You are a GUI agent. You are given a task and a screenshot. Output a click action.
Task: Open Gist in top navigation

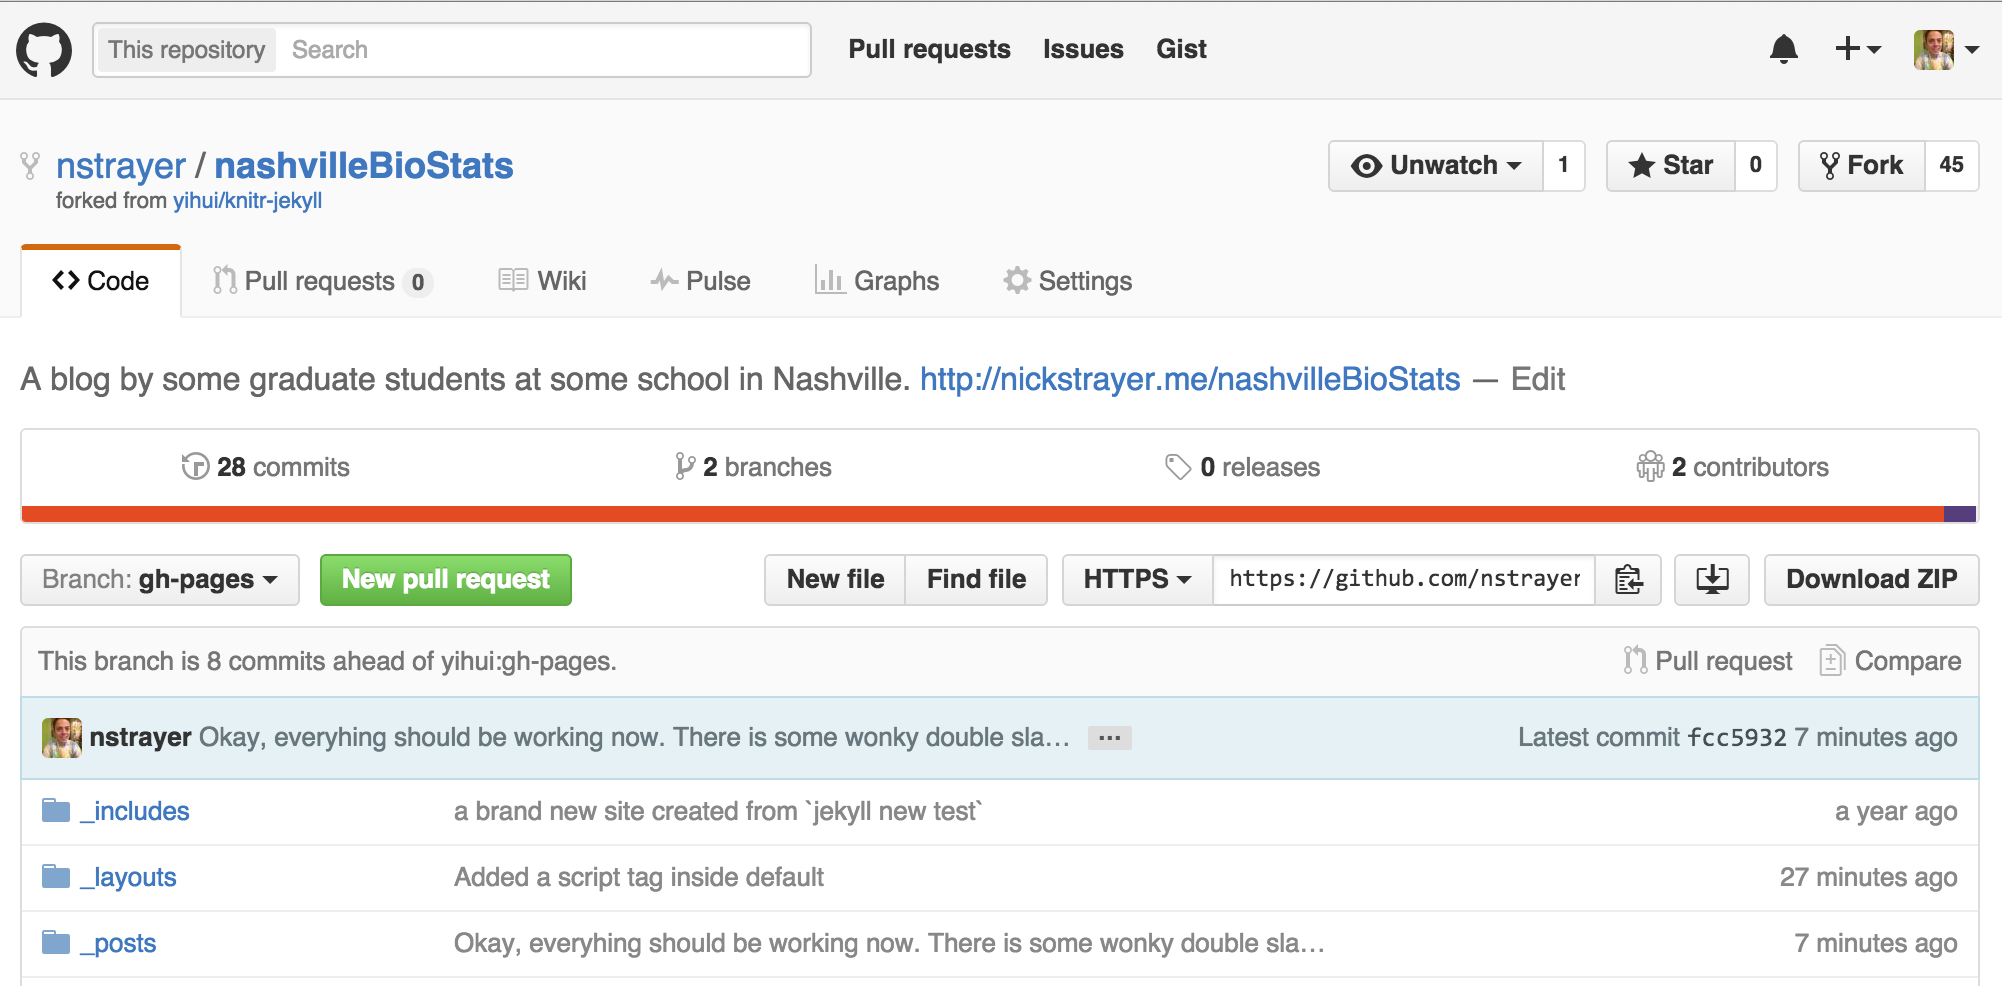coord(1181,49)
